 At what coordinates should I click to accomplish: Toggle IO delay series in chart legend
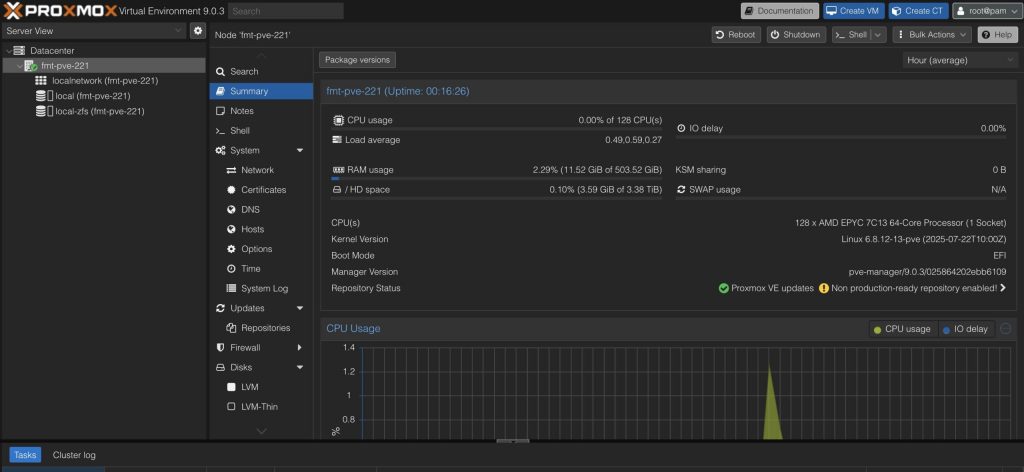[x=967, y=329]
